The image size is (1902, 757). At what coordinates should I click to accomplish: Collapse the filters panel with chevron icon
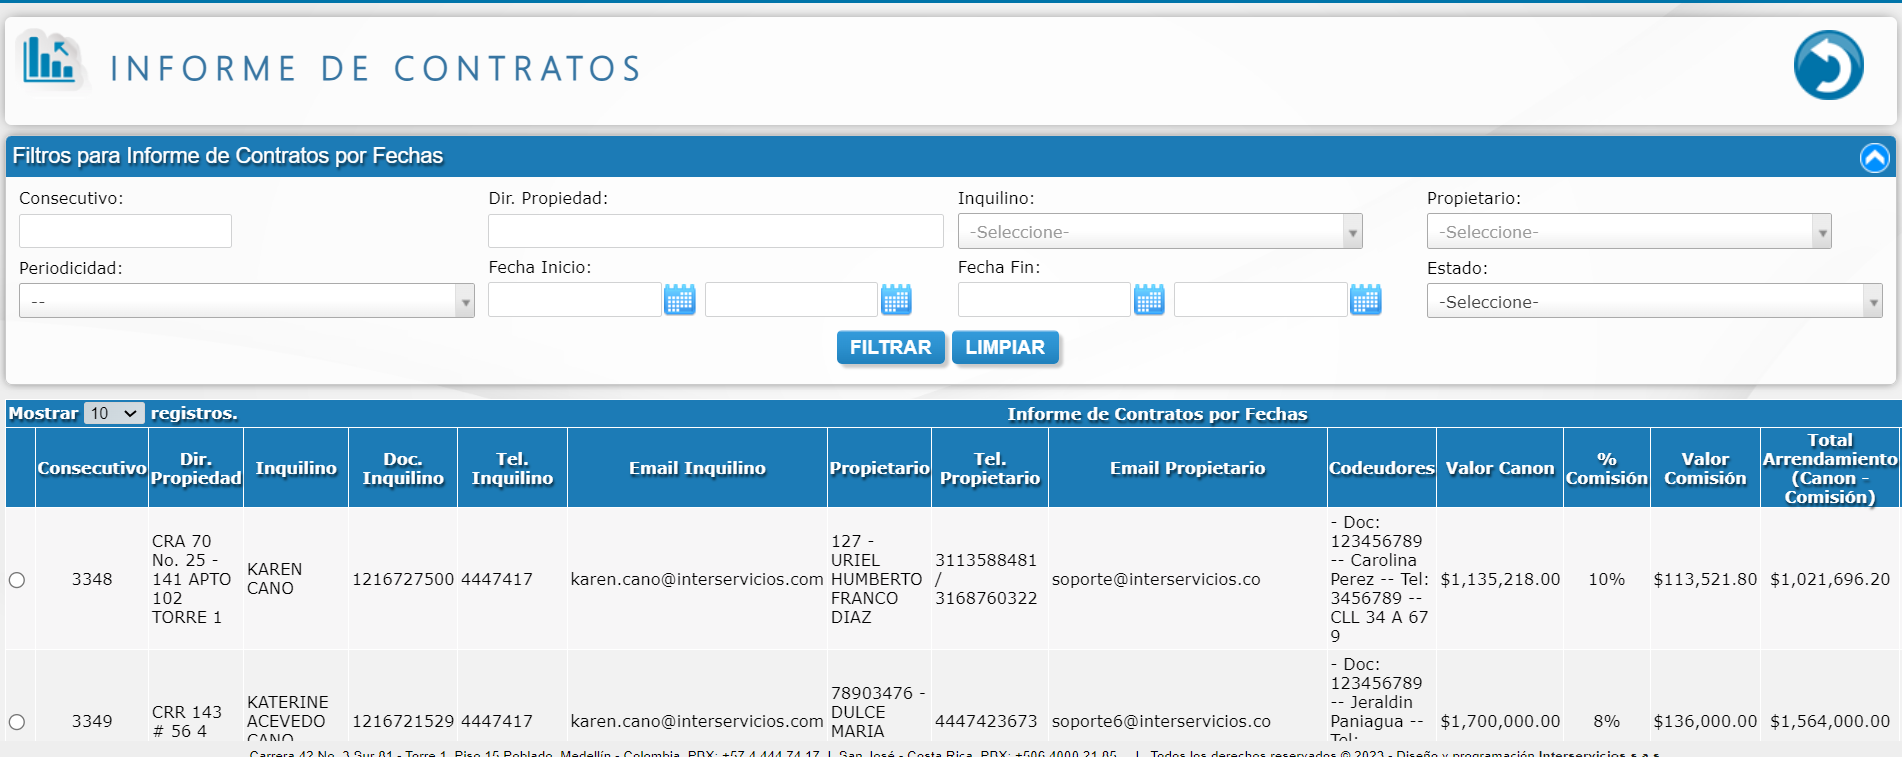[x=1874, y=157]
